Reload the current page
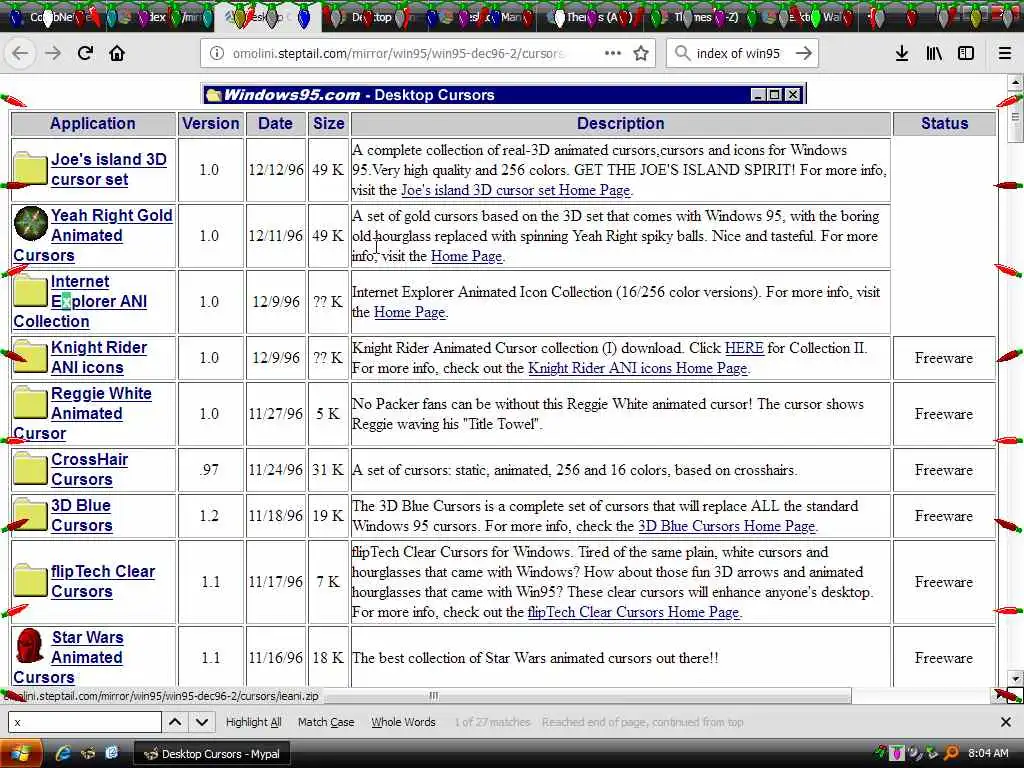This screenshot has height=768, width=1024. click(85, 53)
